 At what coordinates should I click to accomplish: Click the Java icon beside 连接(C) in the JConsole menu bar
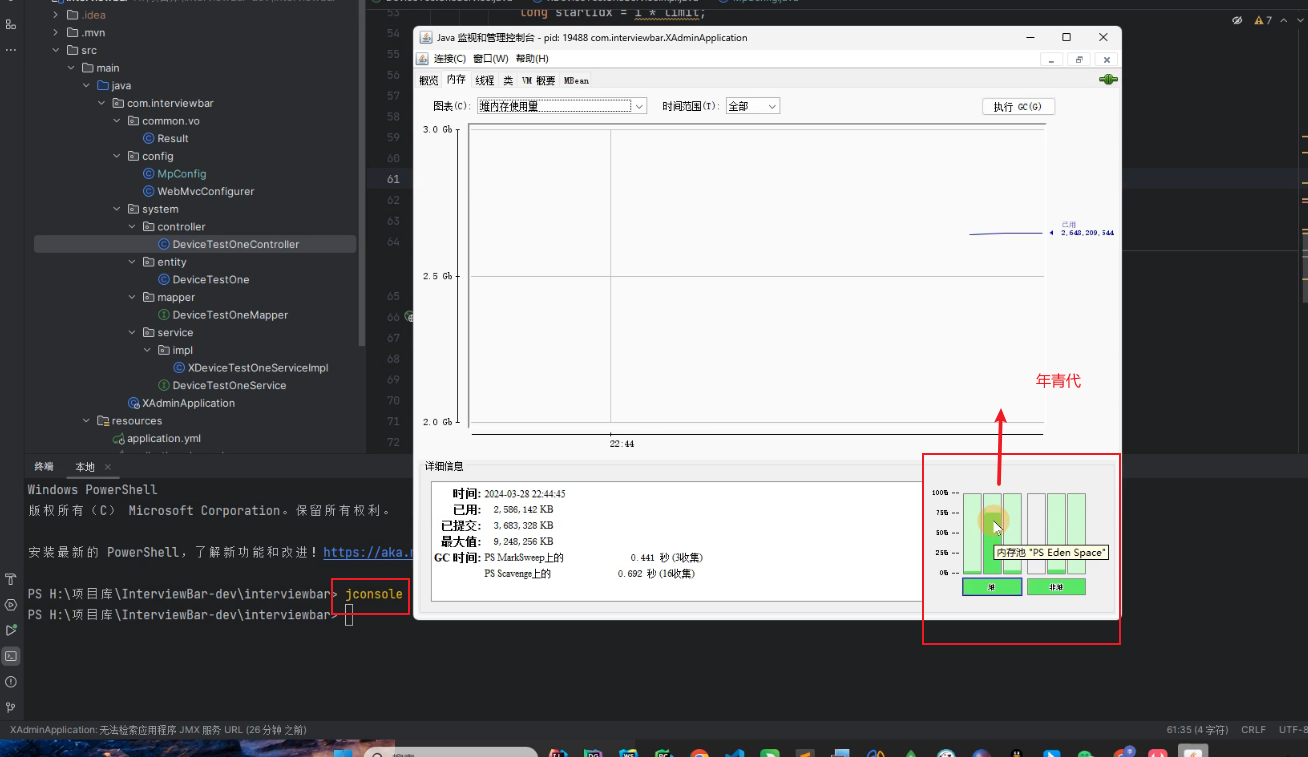tap(424, 59)
